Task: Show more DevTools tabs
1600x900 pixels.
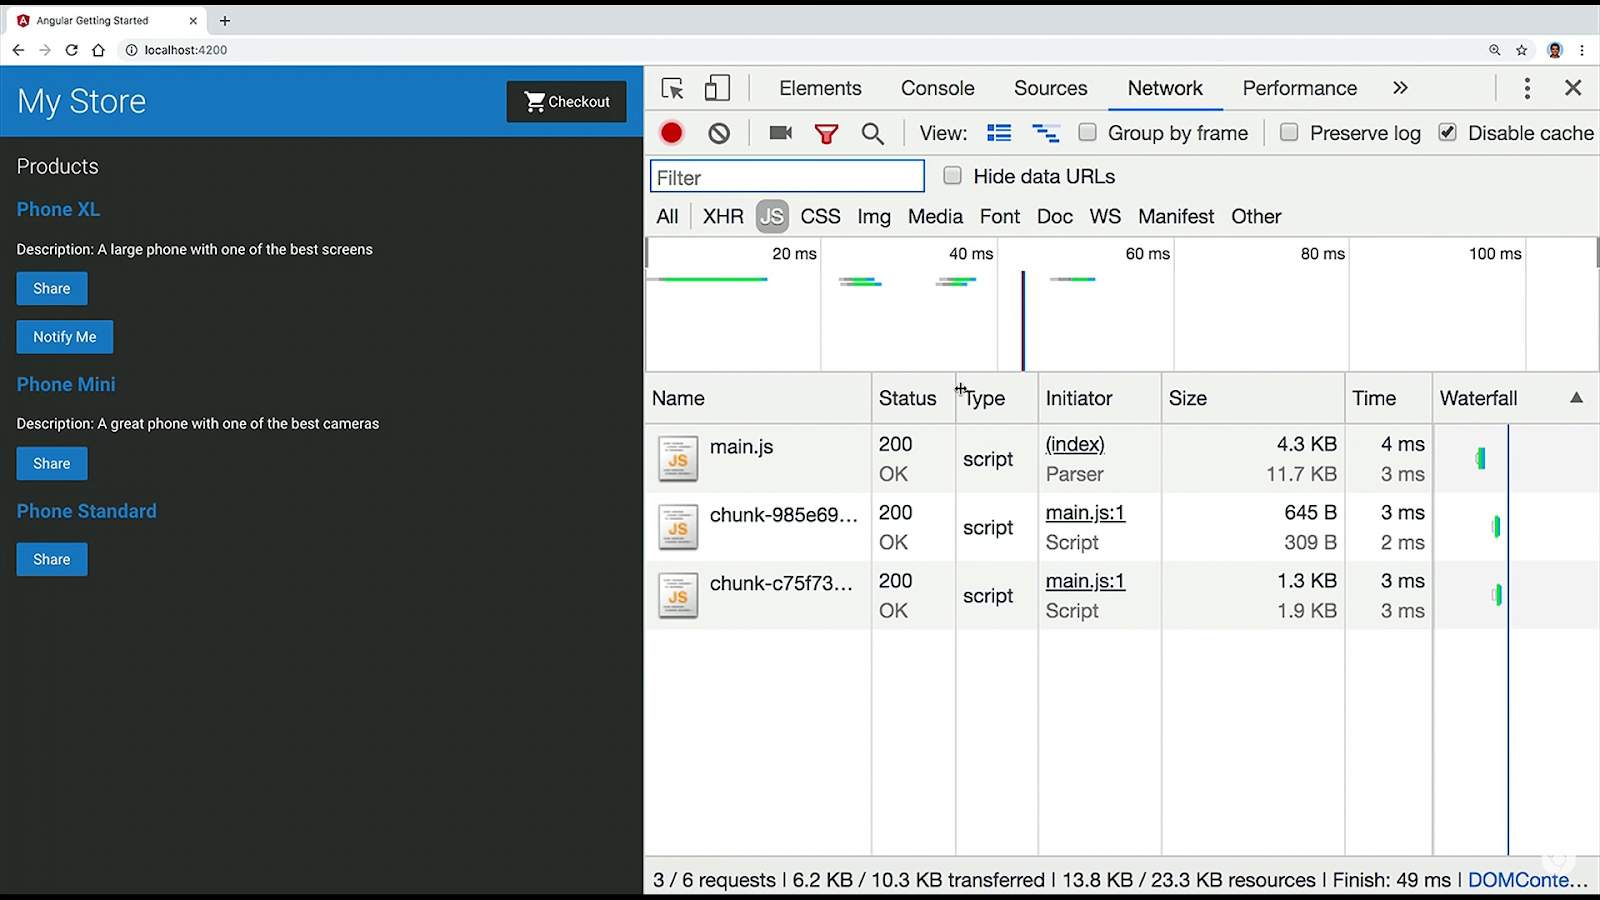Action: coord(1400,88)
